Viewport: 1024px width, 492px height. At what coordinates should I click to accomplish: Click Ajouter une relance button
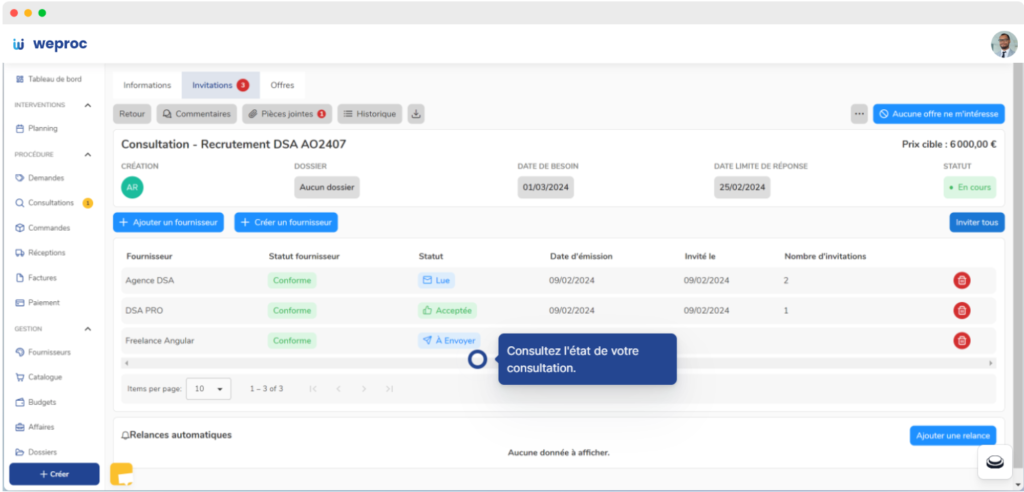(x=952, y=435)
